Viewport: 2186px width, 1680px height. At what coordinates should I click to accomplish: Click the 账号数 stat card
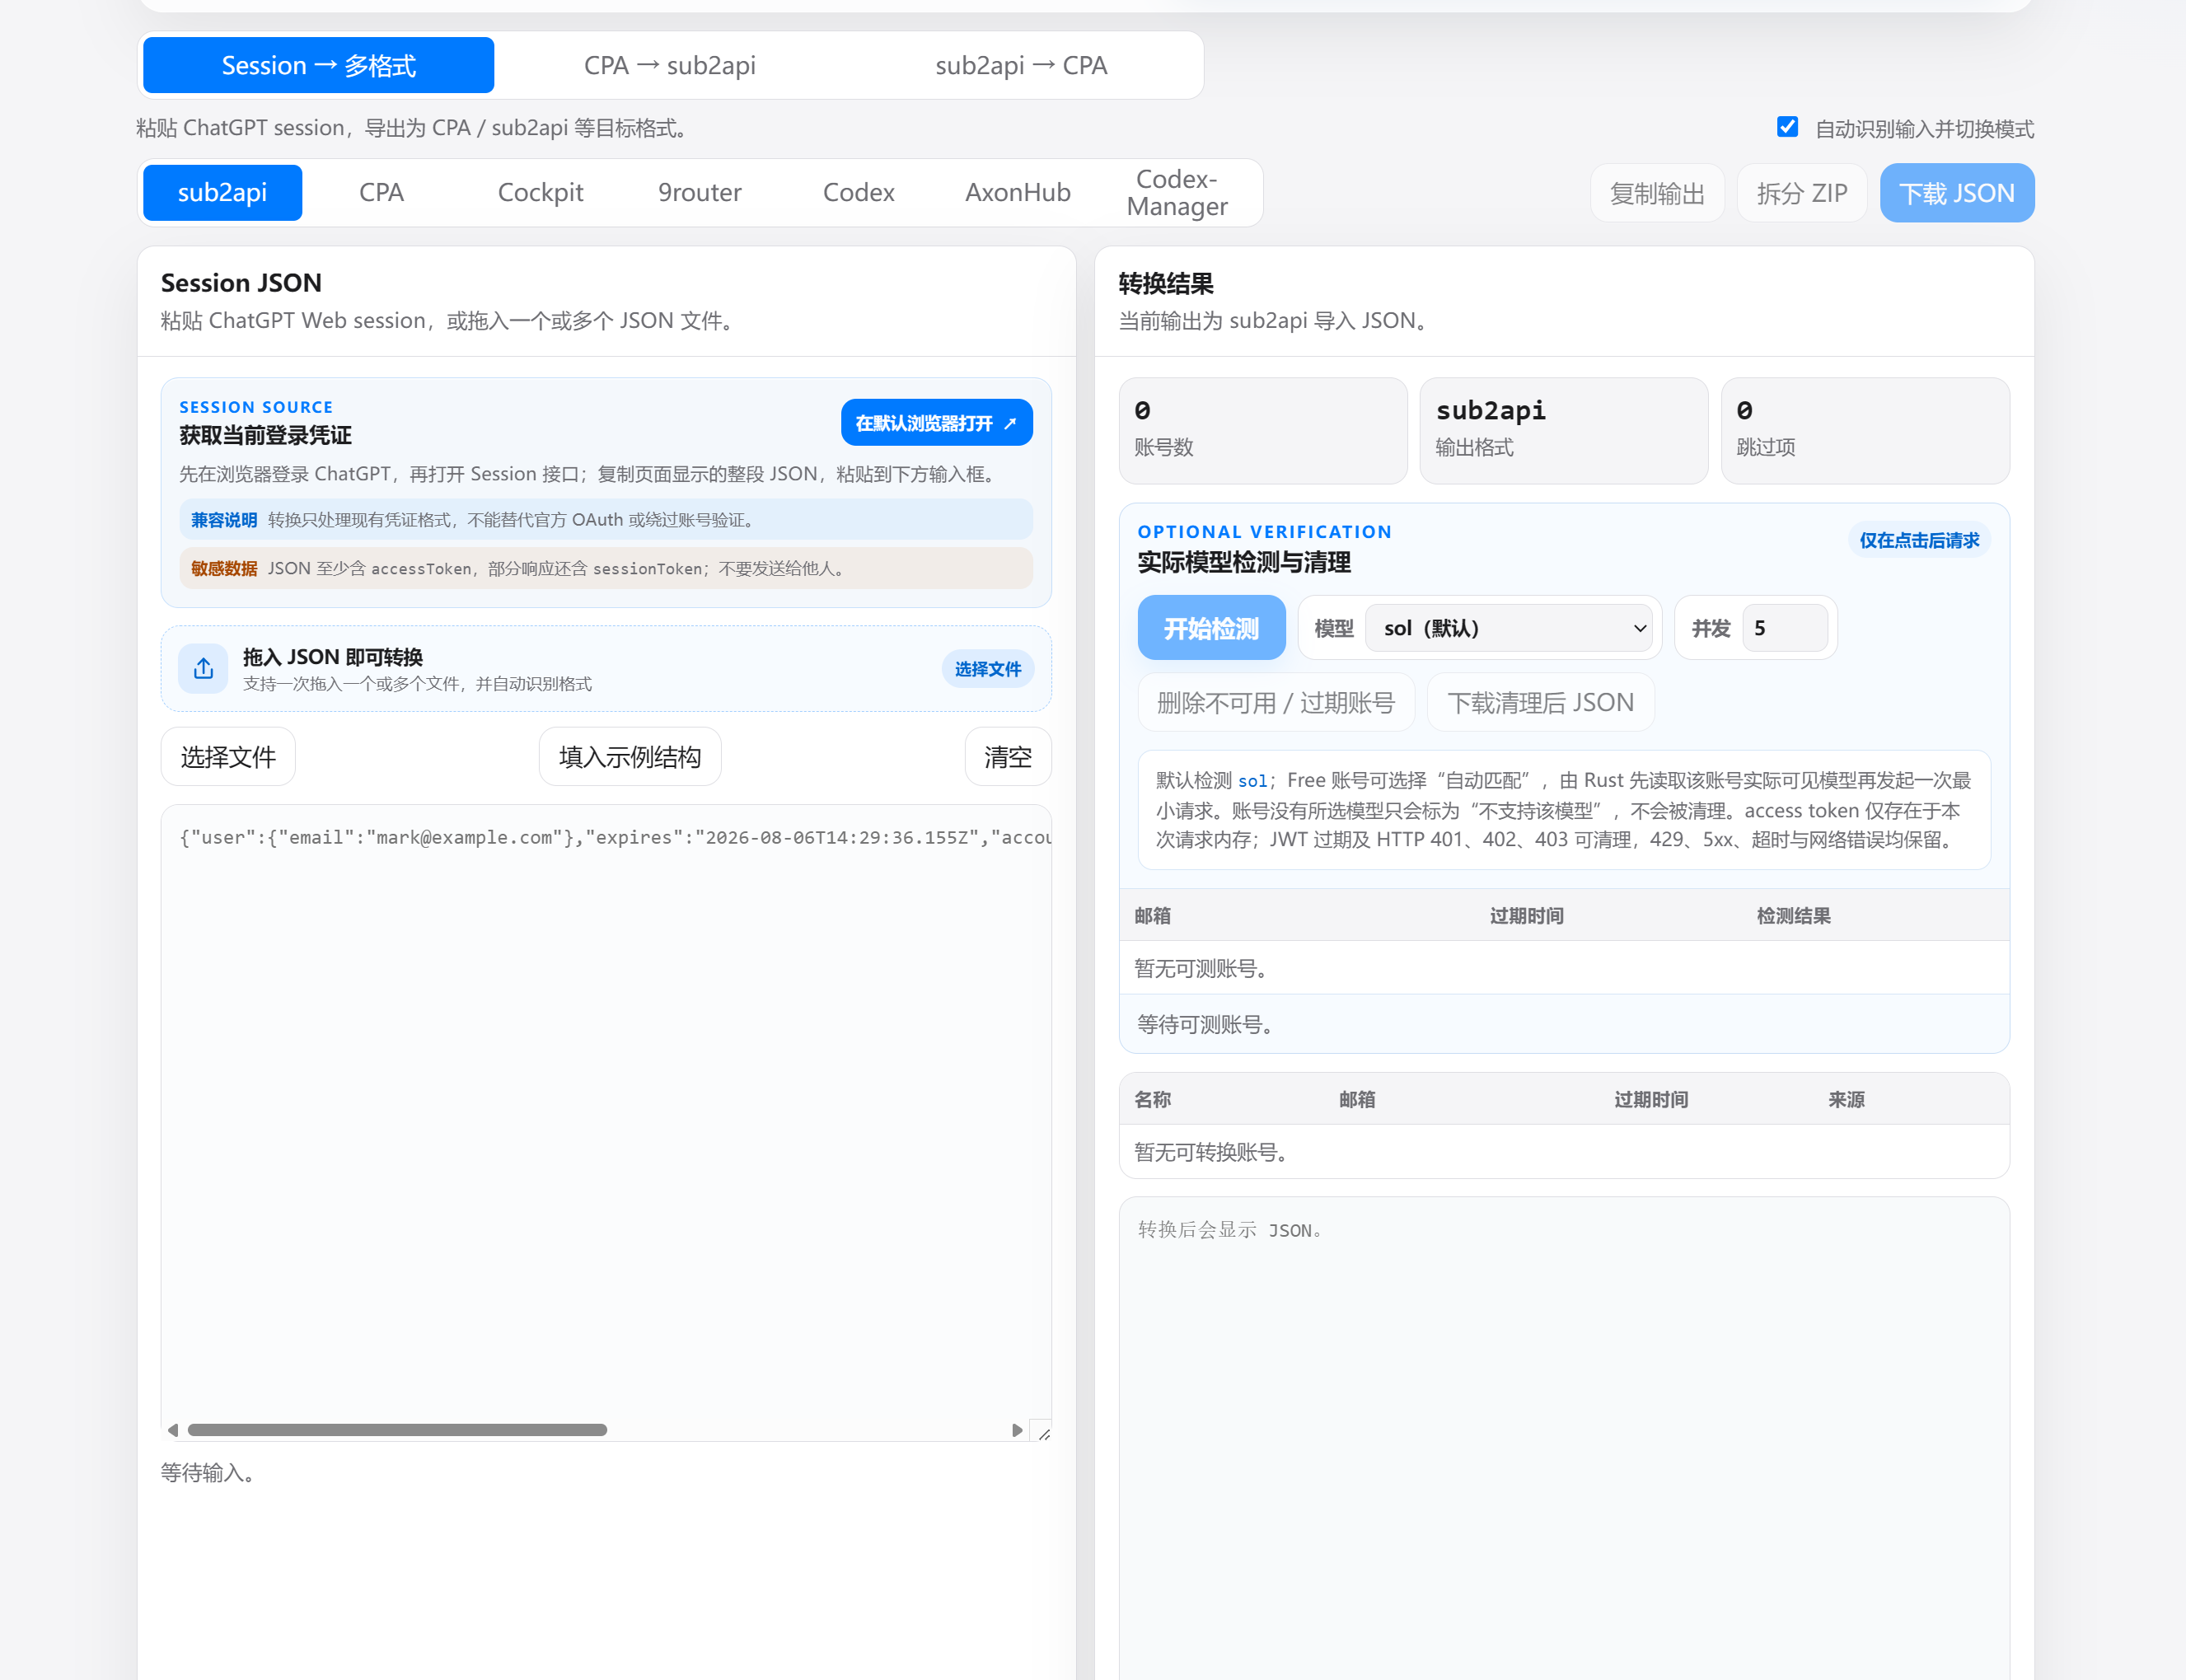[1263, 431]
